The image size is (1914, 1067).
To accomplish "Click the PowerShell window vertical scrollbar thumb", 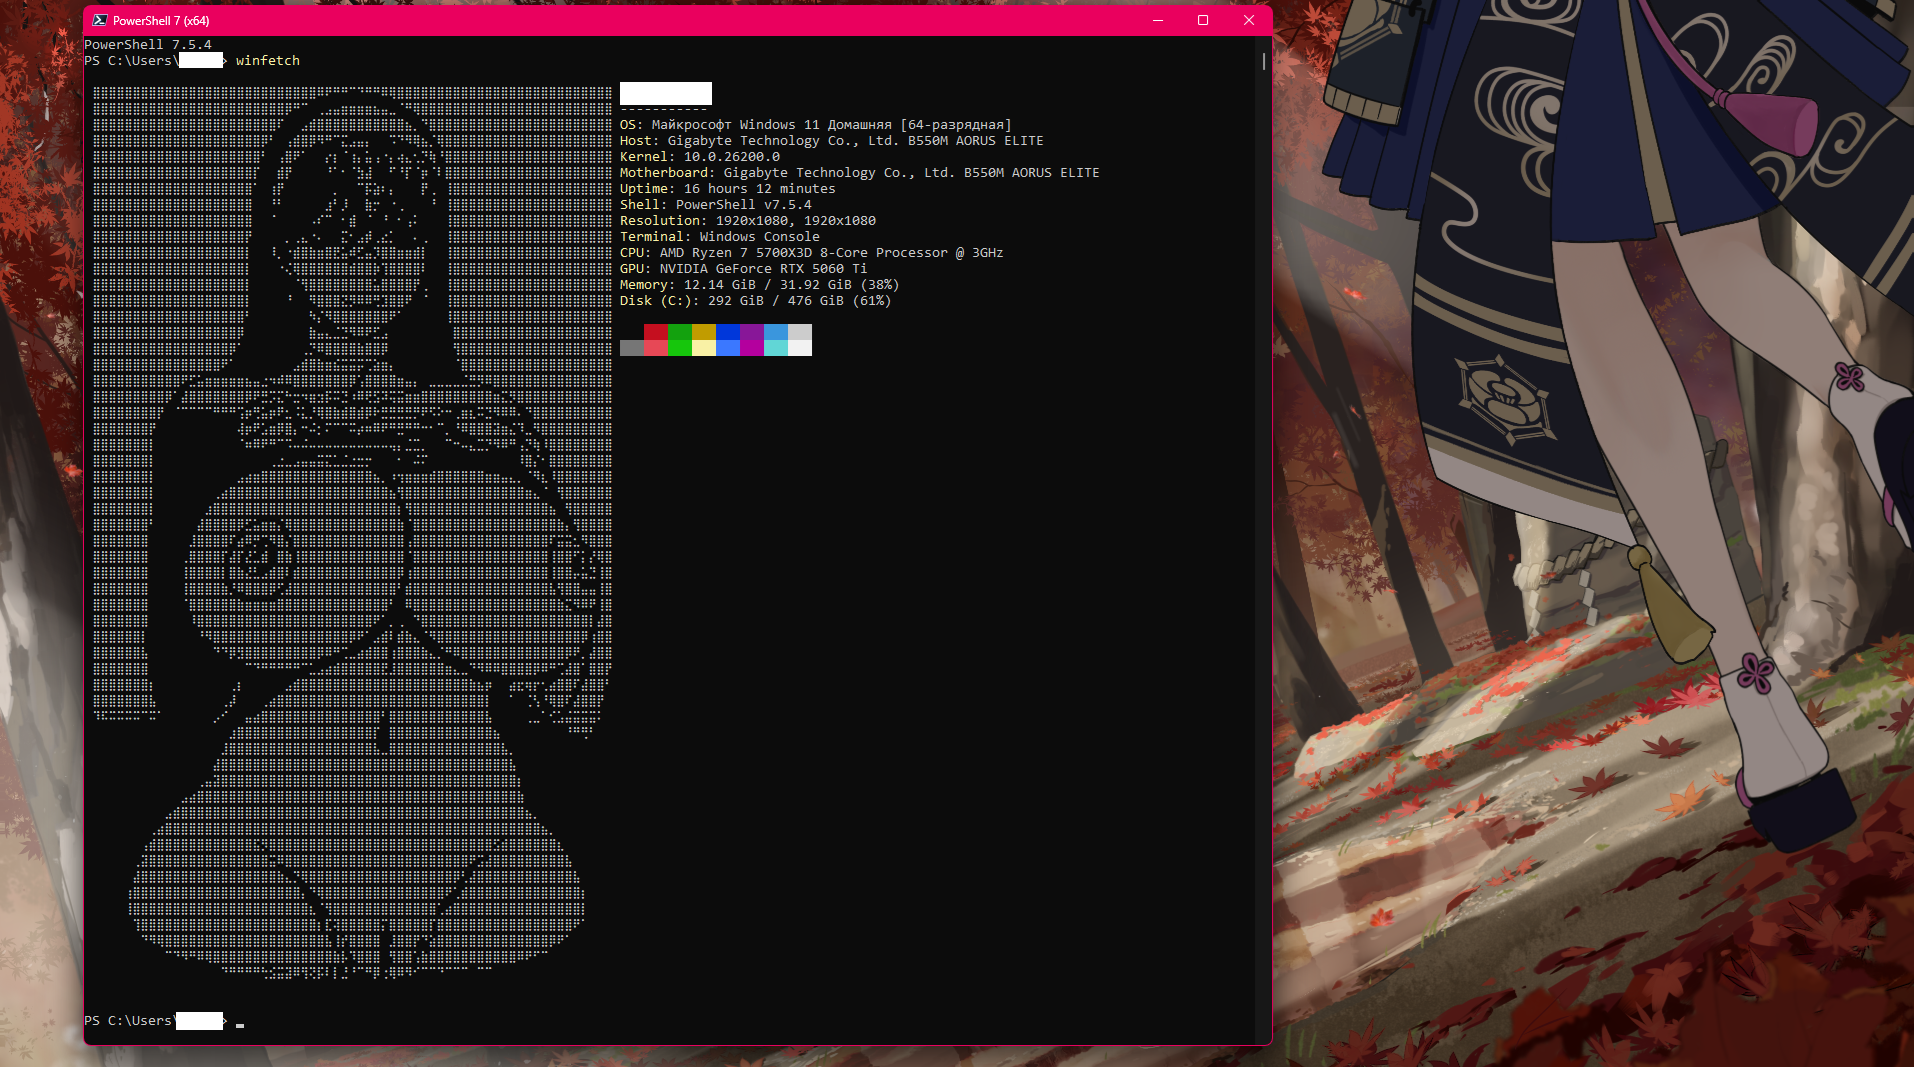I will [1264, 61].
